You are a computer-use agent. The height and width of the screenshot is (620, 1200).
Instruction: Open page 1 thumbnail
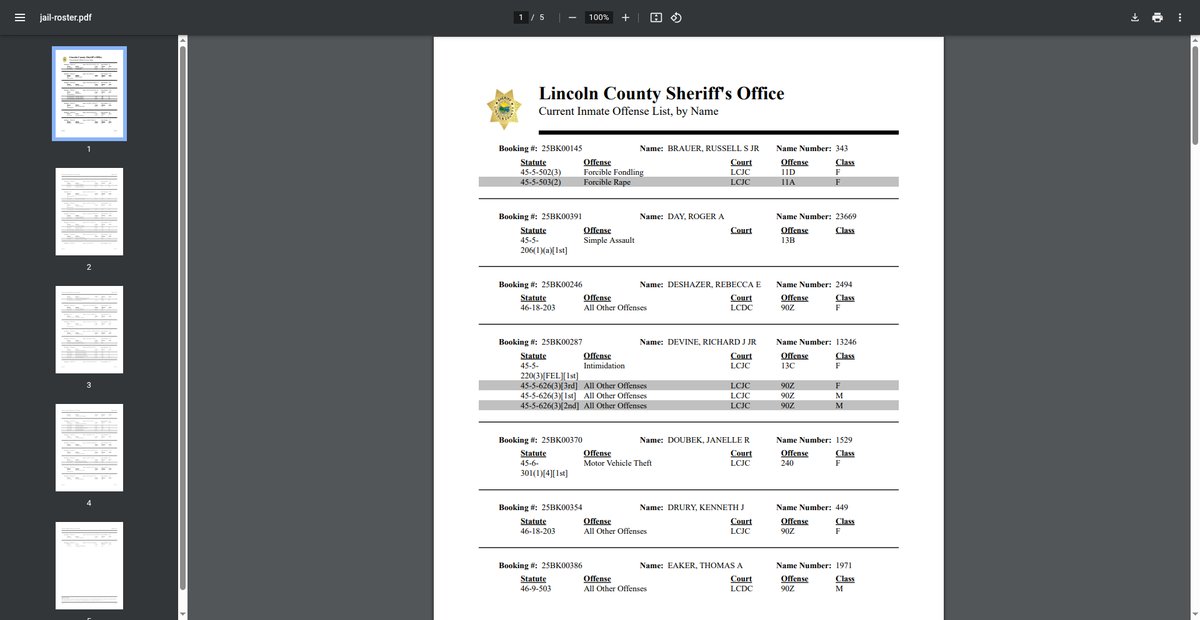coord(89,93)
